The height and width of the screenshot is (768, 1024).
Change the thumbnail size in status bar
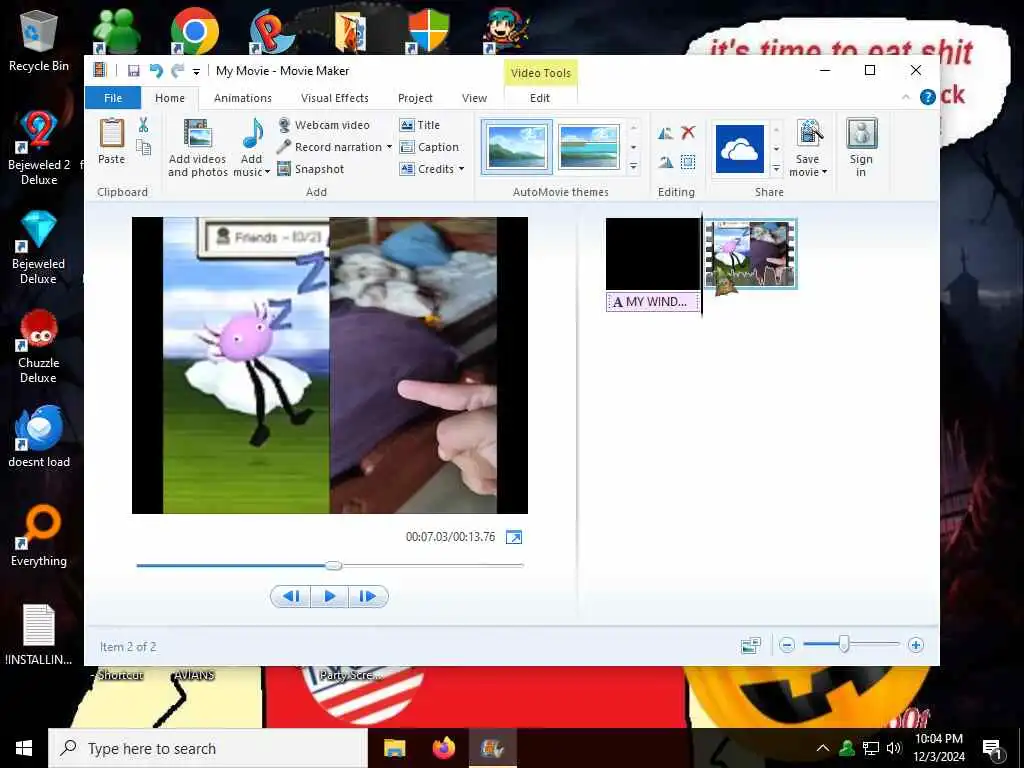coord(751,646)
